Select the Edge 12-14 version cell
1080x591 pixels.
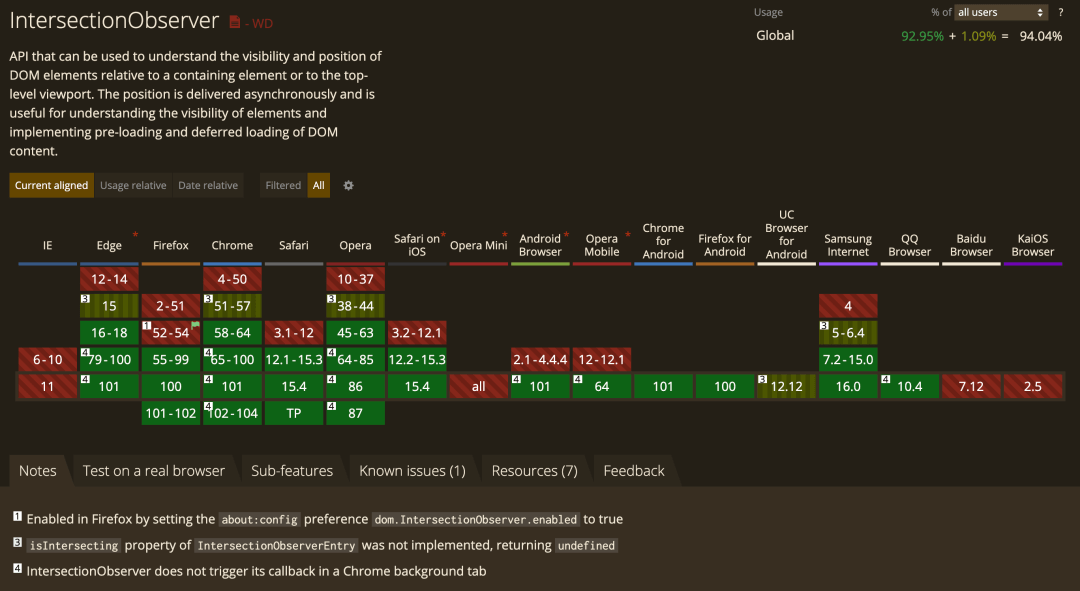109,279
